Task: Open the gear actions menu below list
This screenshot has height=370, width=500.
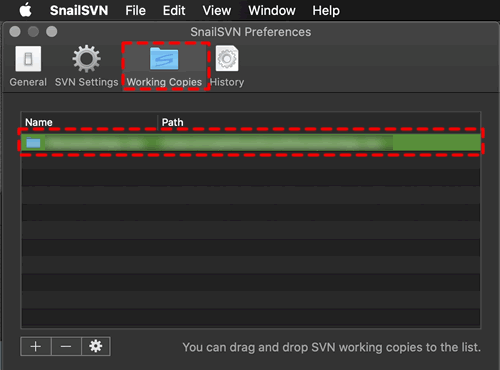Action: pyautogui.click(x=96, y=346)
